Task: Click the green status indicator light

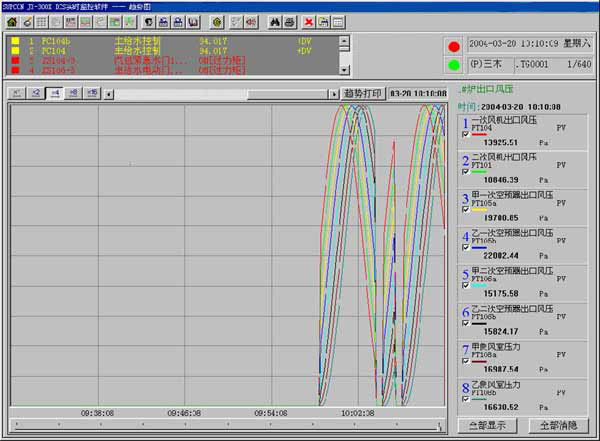Action: (454, 65)
